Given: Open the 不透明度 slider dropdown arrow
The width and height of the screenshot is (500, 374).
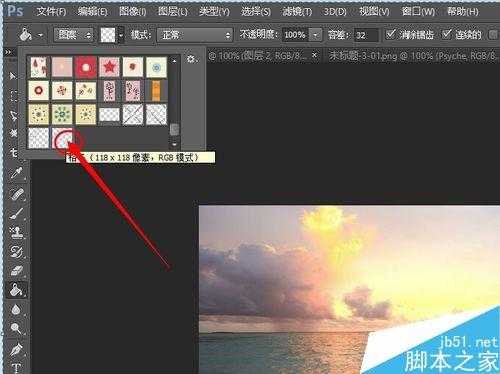Looking at the screenshot, I should tap(315, 35).
